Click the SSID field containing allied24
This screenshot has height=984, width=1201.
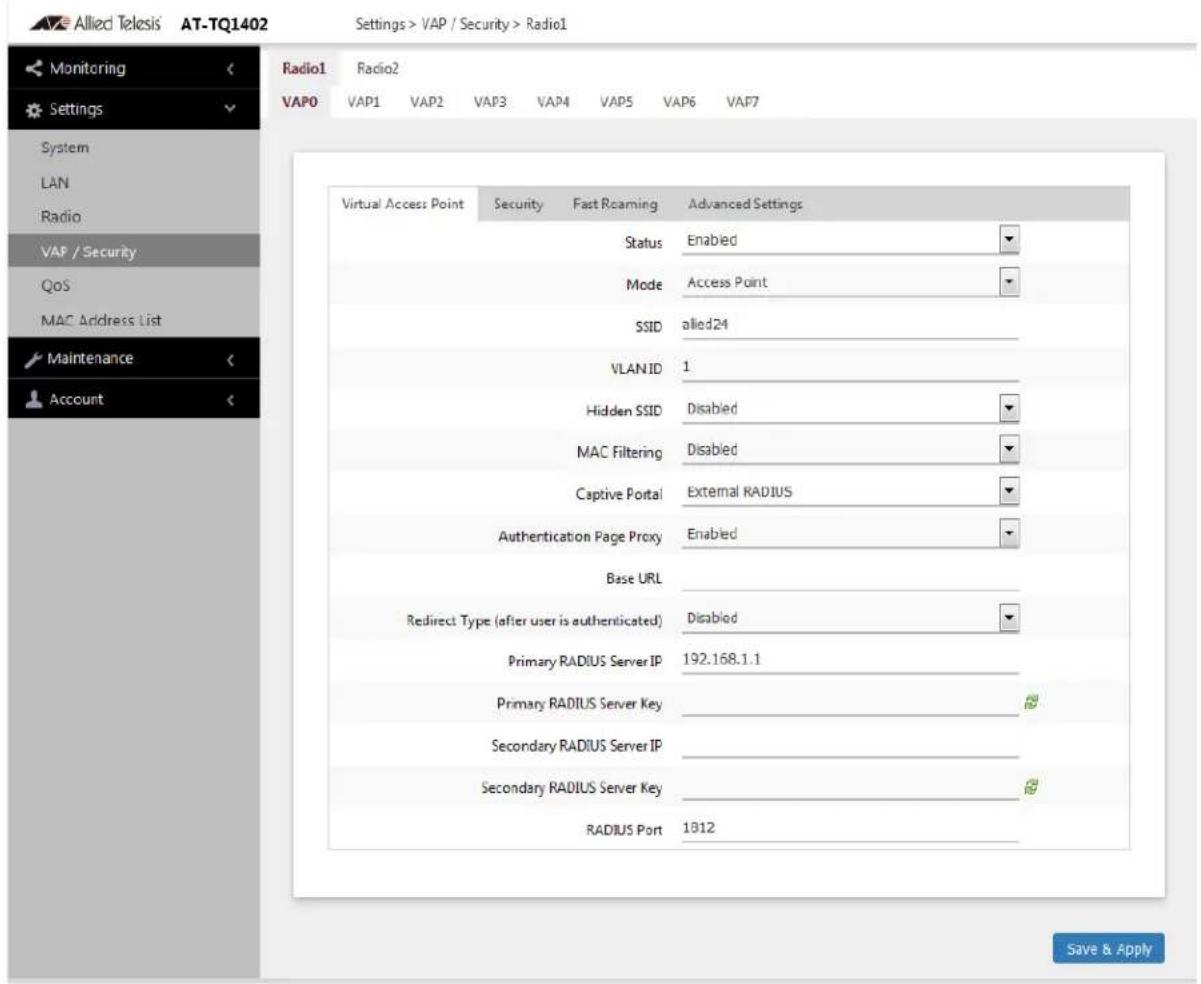pyautogui.click(x=849, y=325)
